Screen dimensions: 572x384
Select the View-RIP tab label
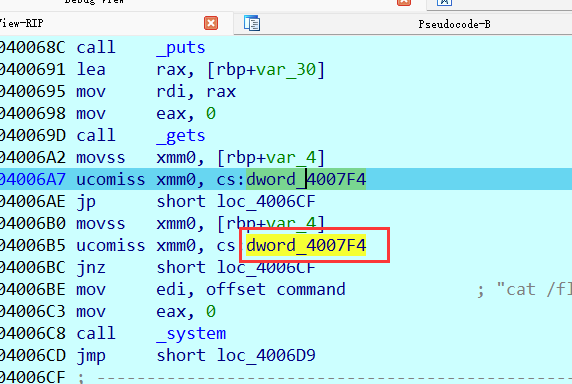pos(21,23)
